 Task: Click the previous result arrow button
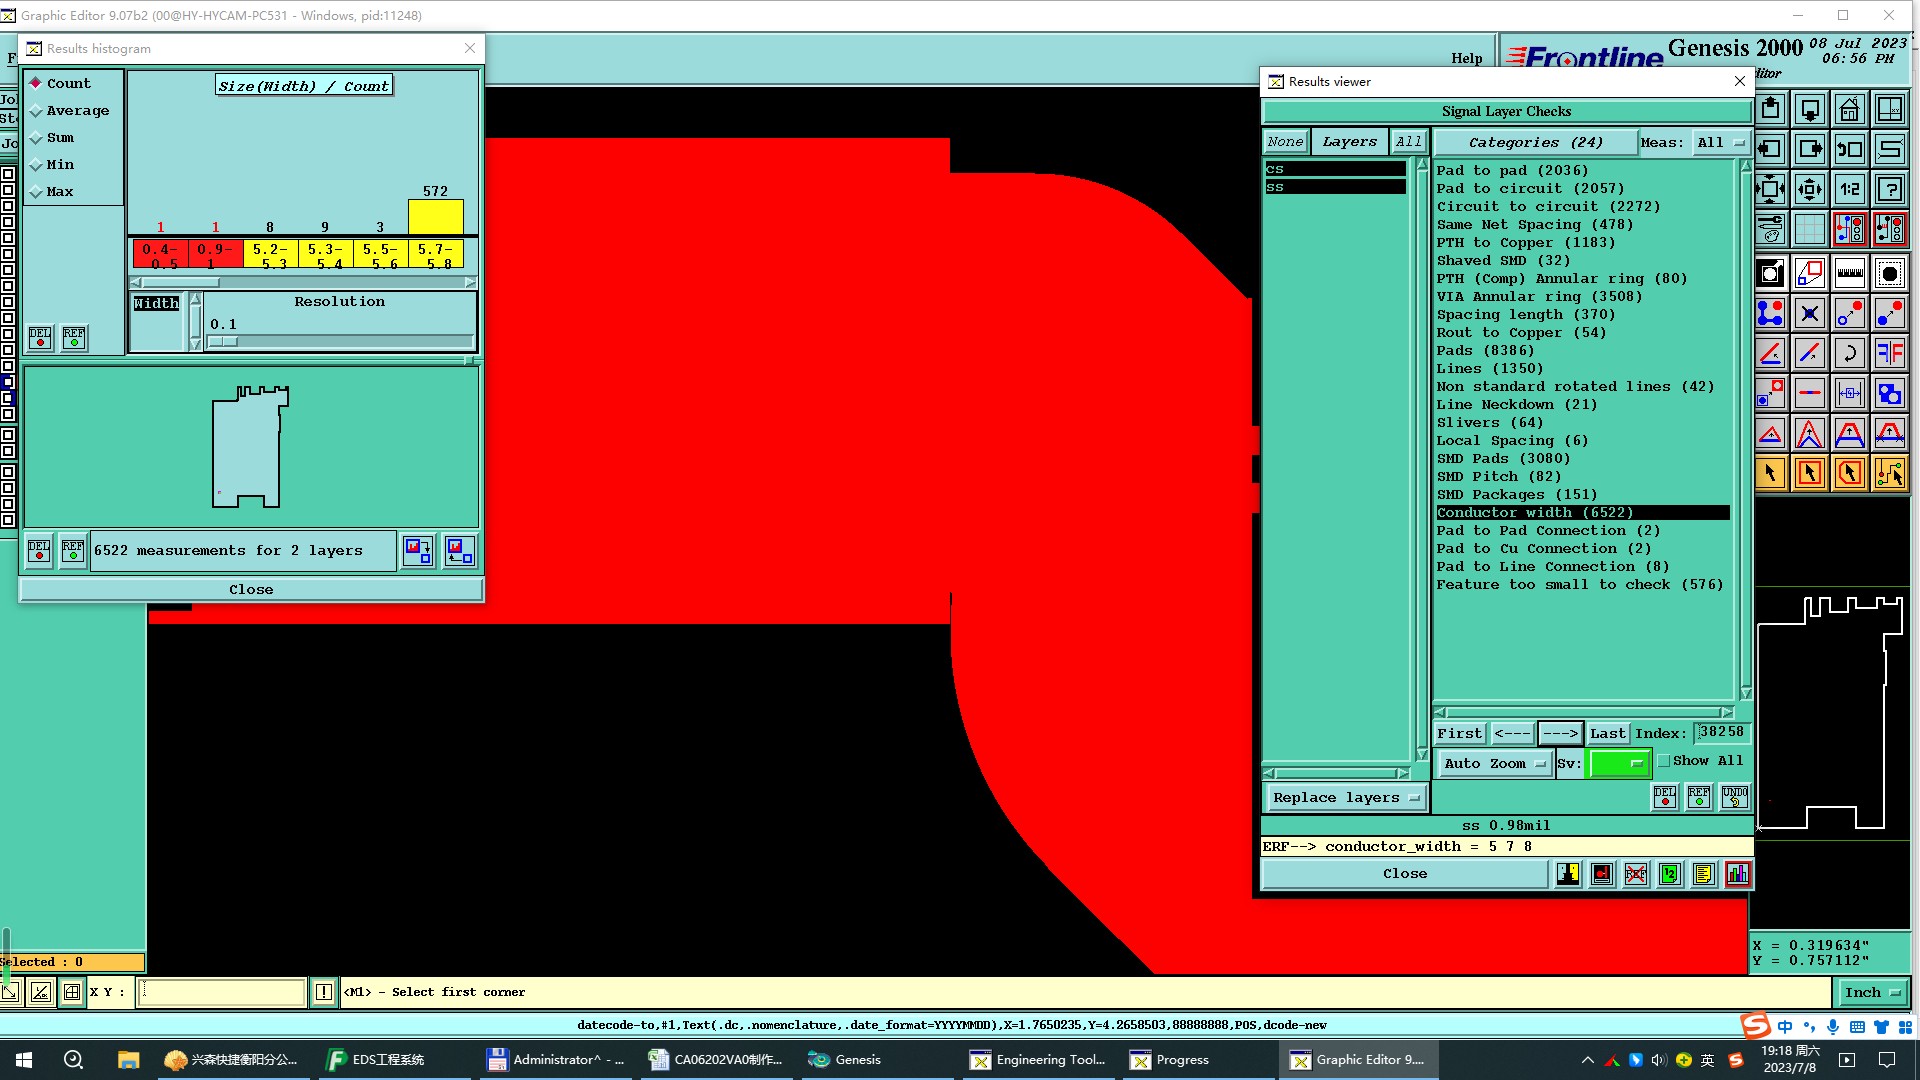pos(1512,733)
